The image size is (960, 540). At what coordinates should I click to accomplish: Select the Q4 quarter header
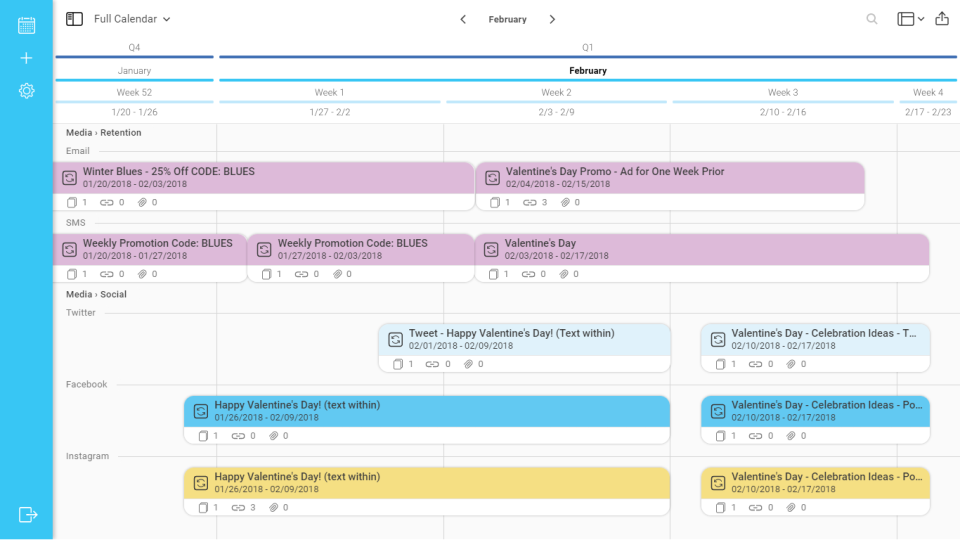[x=134, y=47]
